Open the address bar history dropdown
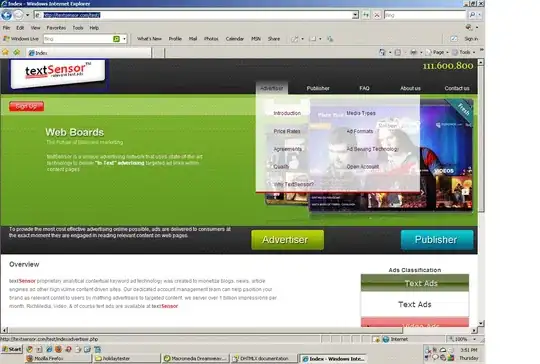540x364 pixels. (355, 15)
